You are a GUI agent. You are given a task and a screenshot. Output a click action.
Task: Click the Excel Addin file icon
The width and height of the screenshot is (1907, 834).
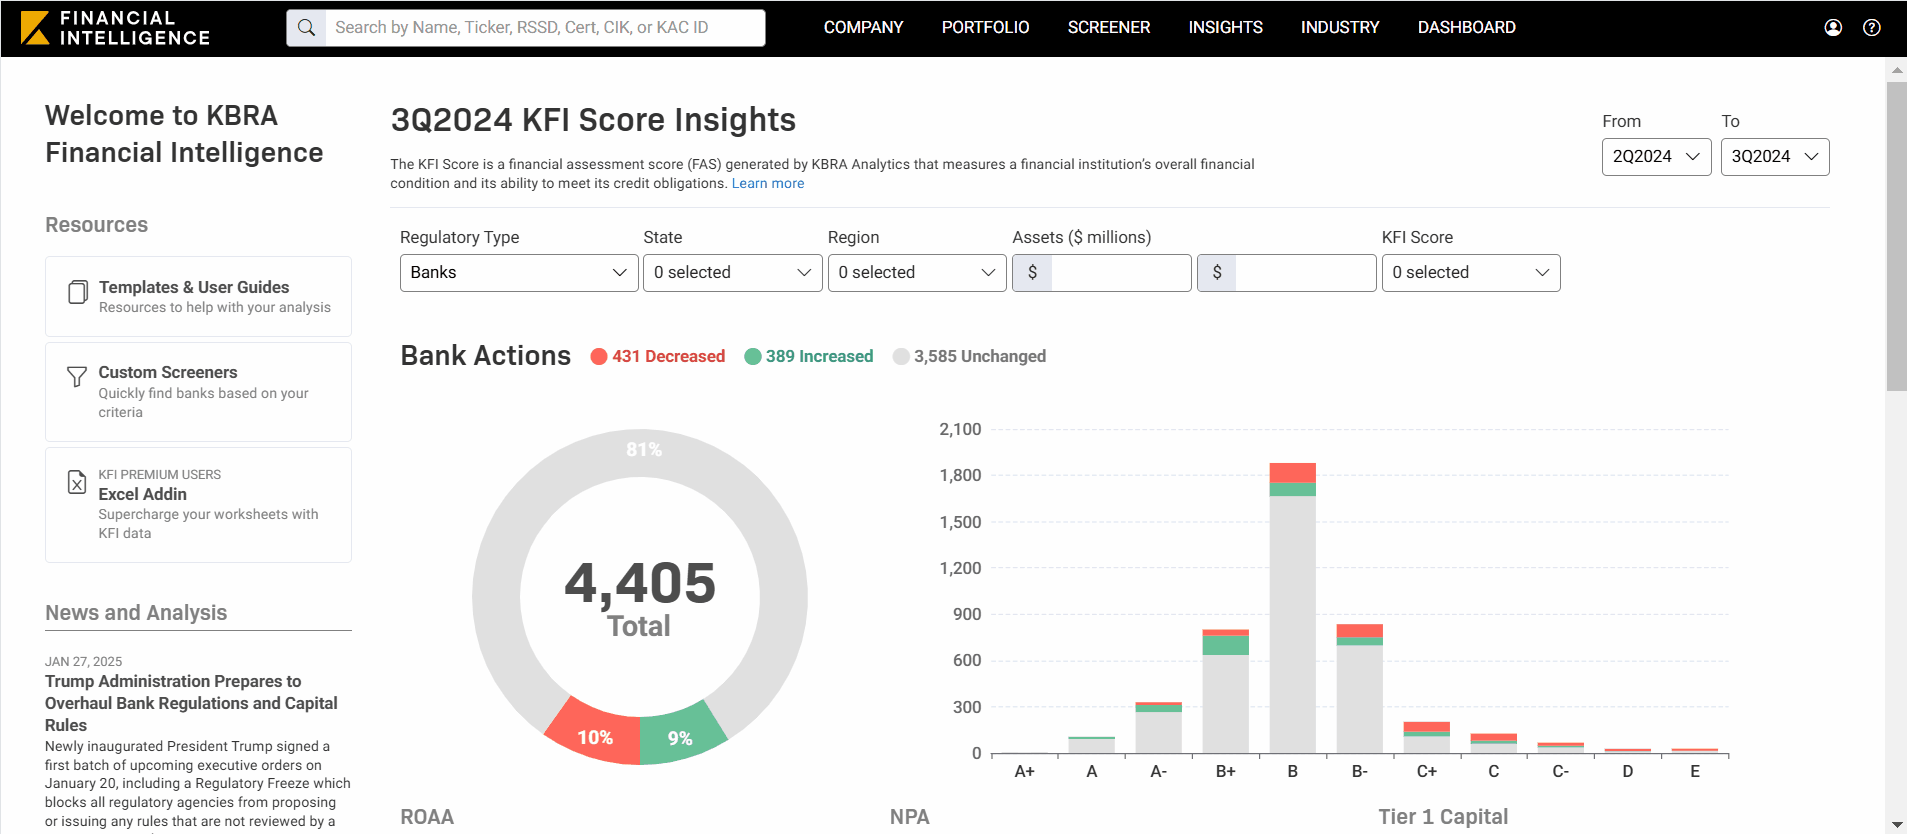point(77,482)
